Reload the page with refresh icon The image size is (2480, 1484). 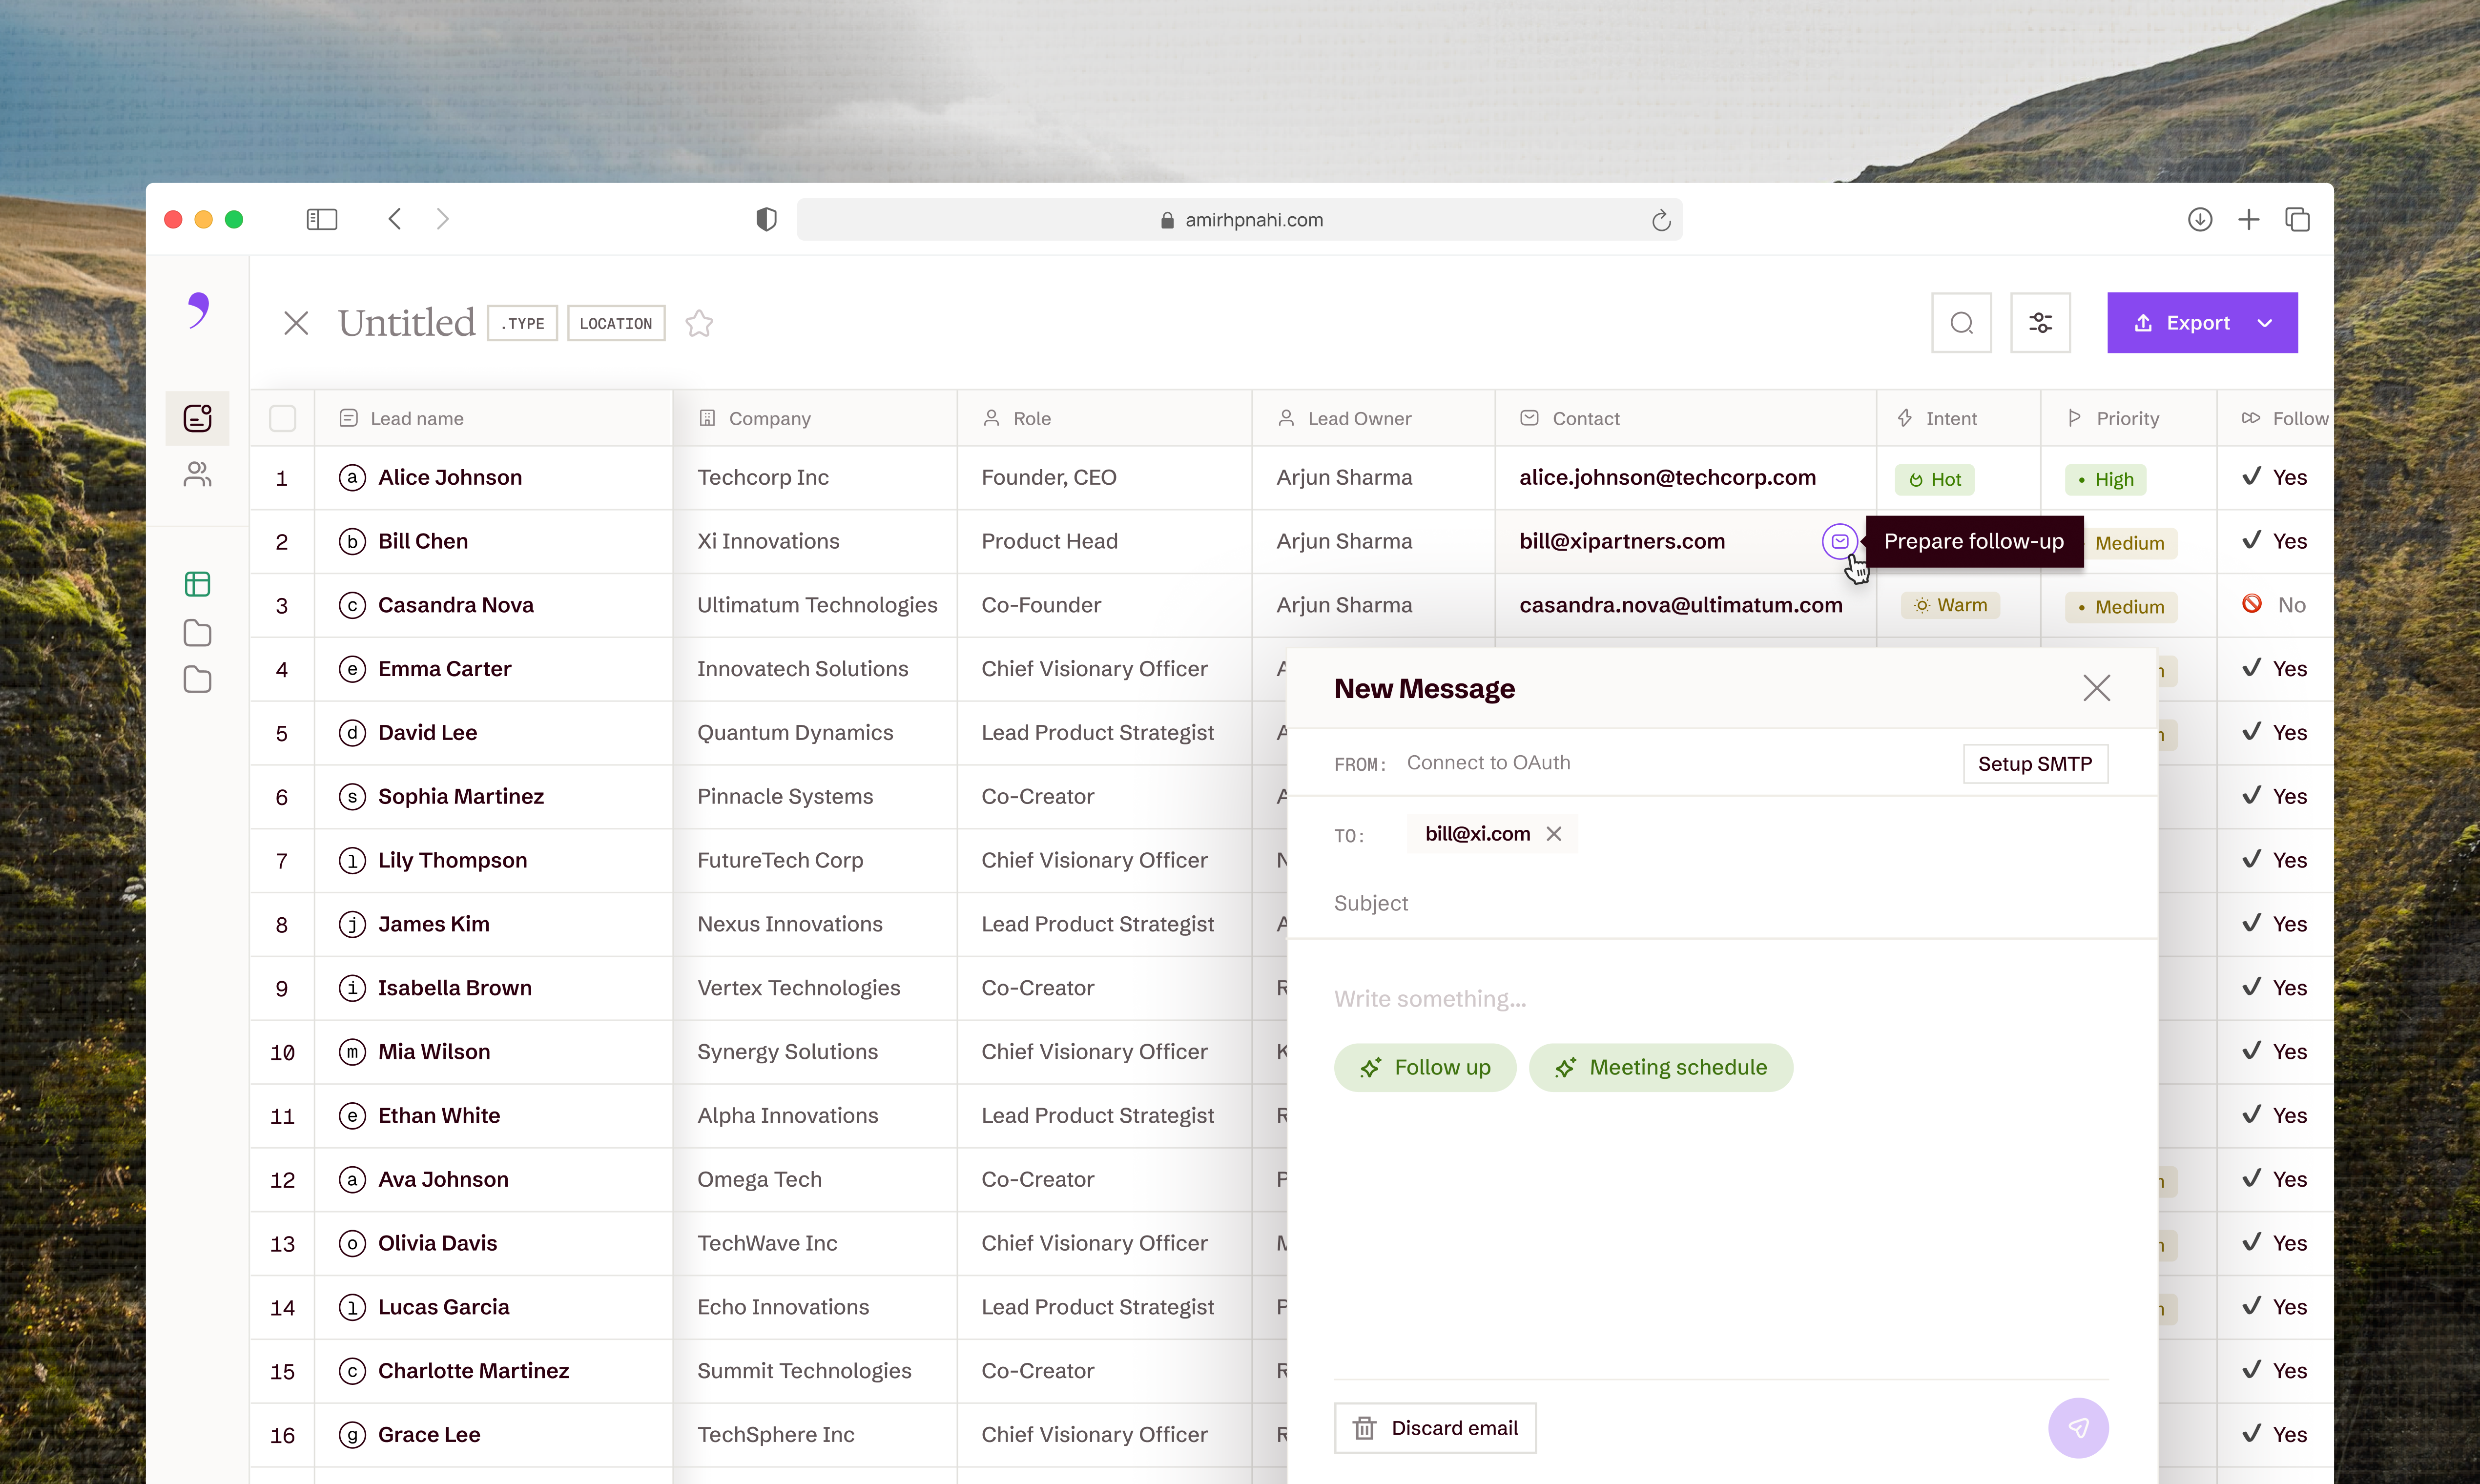1661,220
